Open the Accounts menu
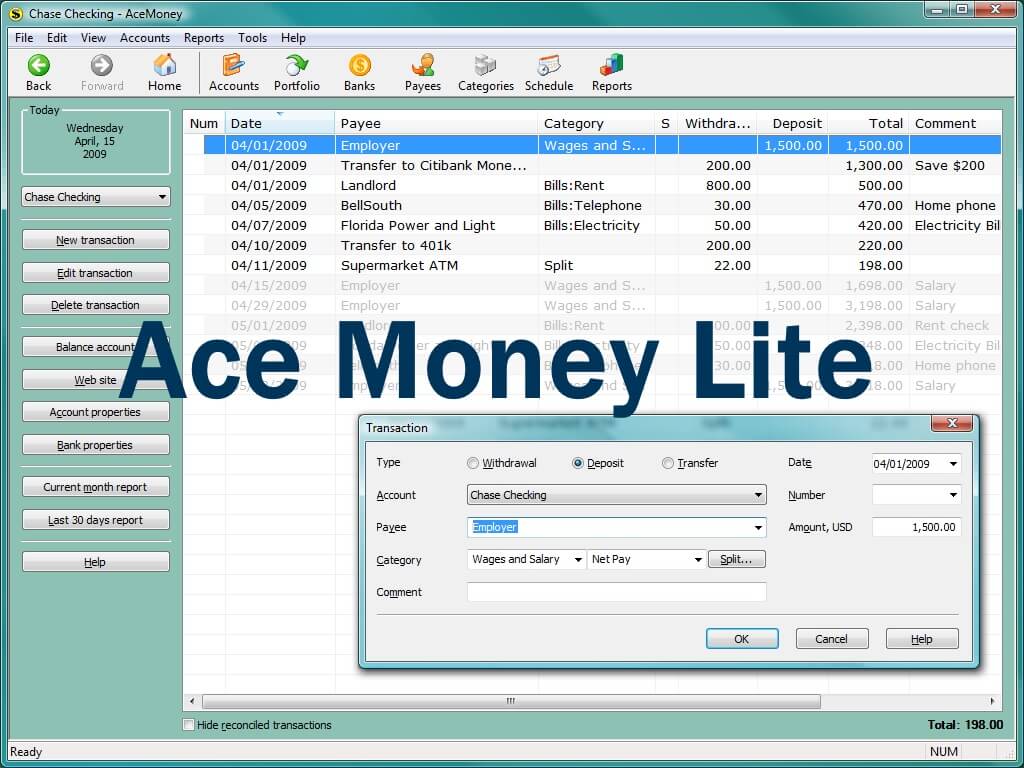The image size is (1024, 768). tap(145, 38)
